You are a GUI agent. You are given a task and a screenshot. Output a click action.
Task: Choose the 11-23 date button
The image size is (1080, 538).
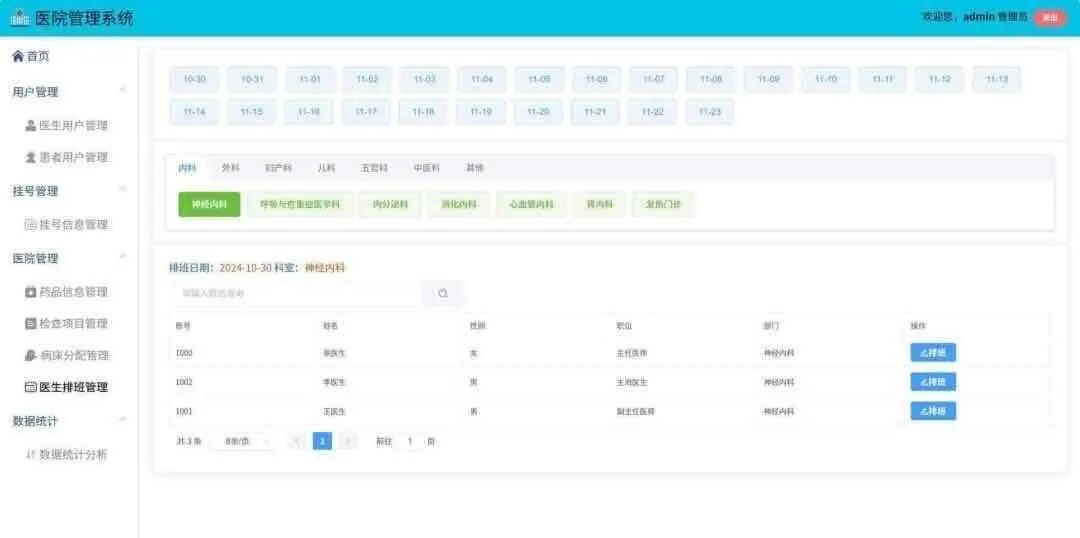click(709, 112)
